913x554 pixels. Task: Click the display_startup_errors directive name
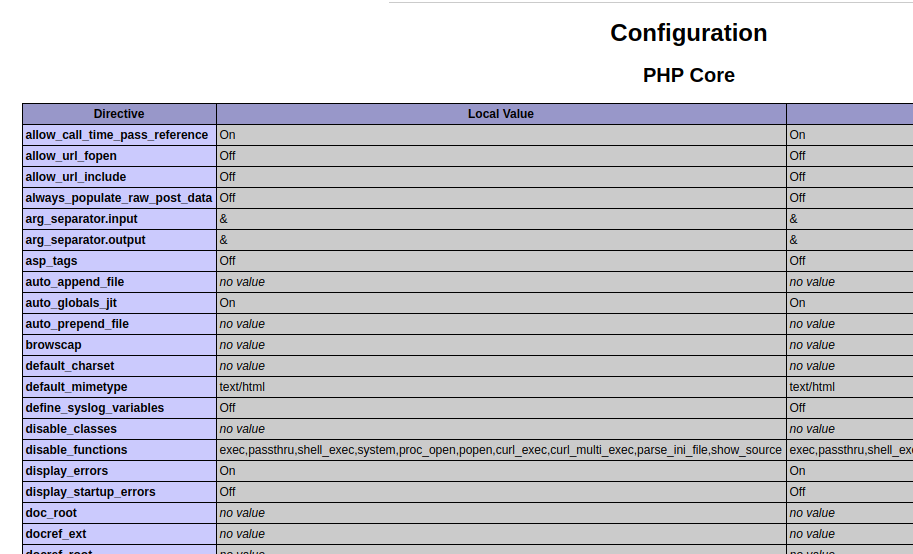pos(89,492)
